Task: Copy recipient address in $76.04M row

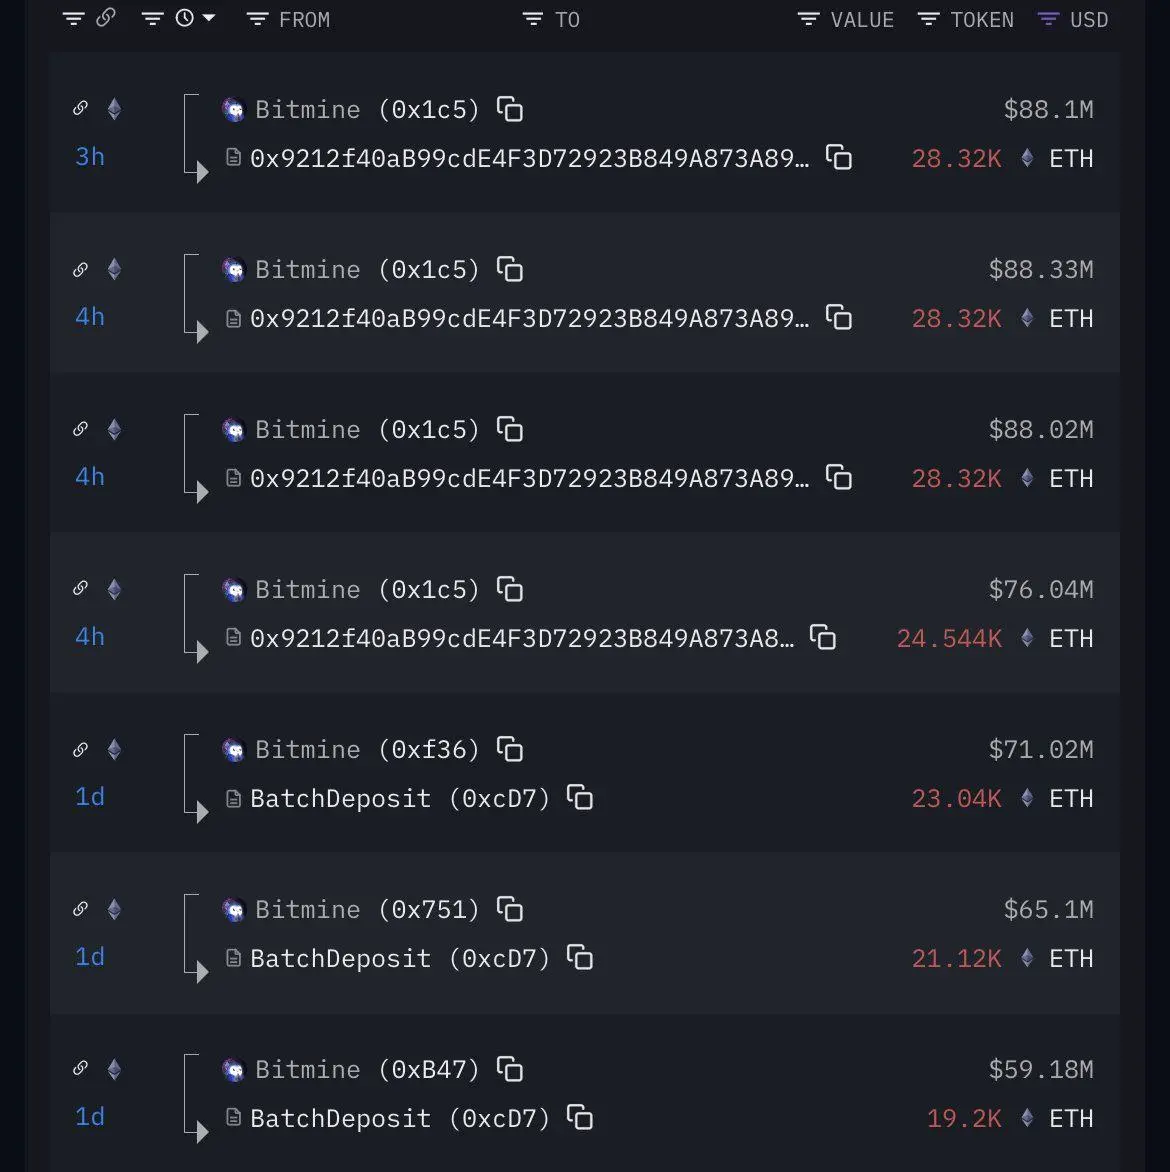Action: pyautogui.click(x=822, y=638)
